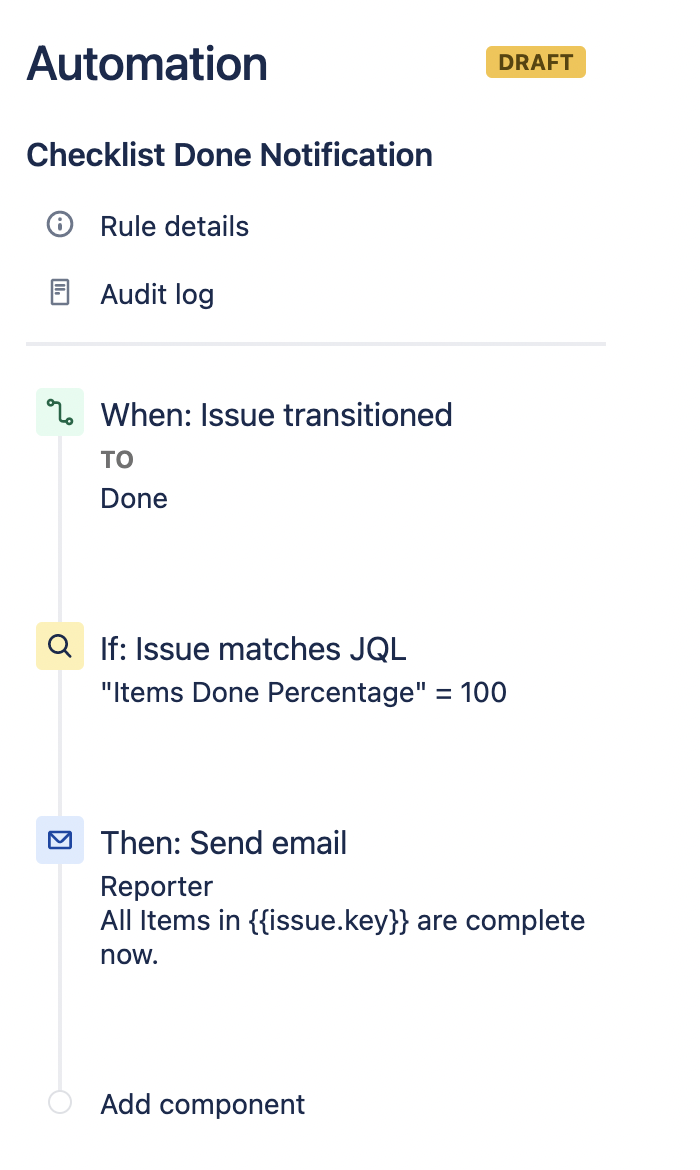Click the Add component circle marker

pos(60,1103)
